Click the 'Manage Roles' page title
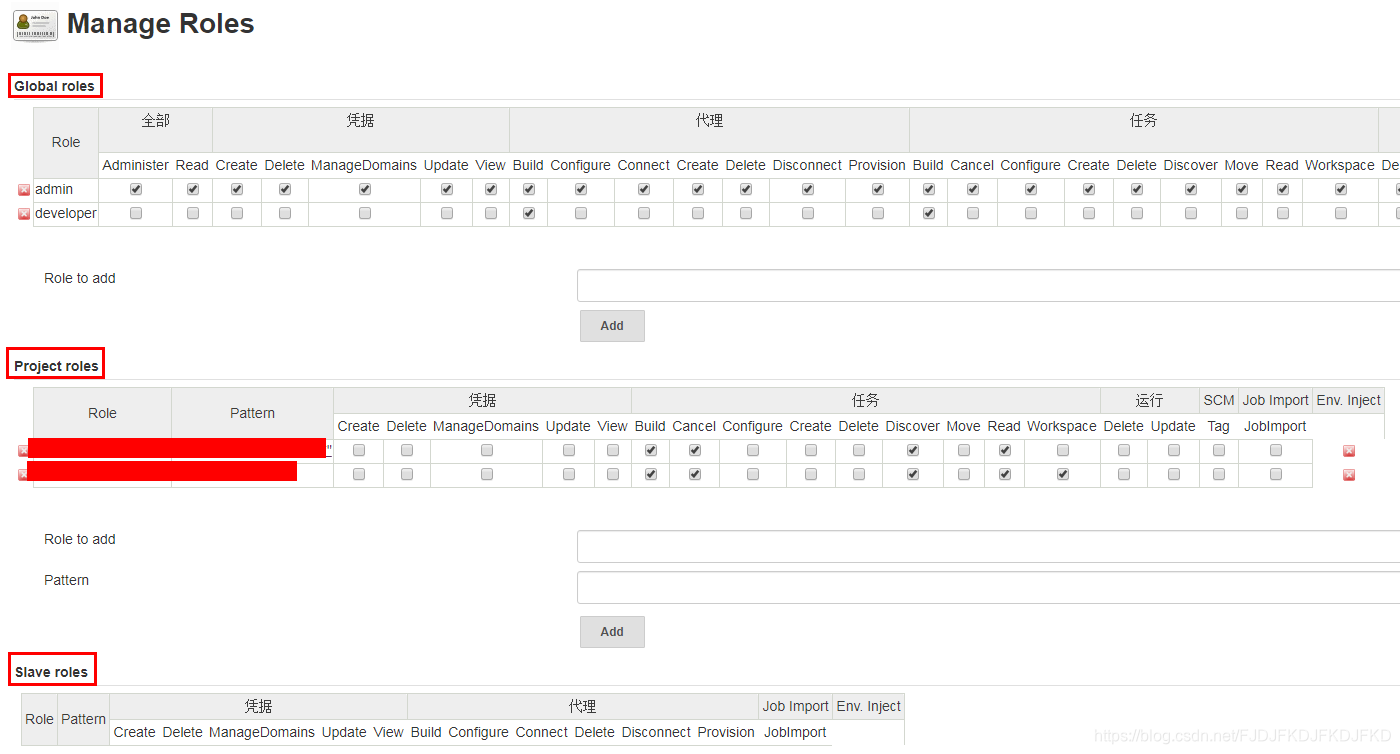 [161, 24]
